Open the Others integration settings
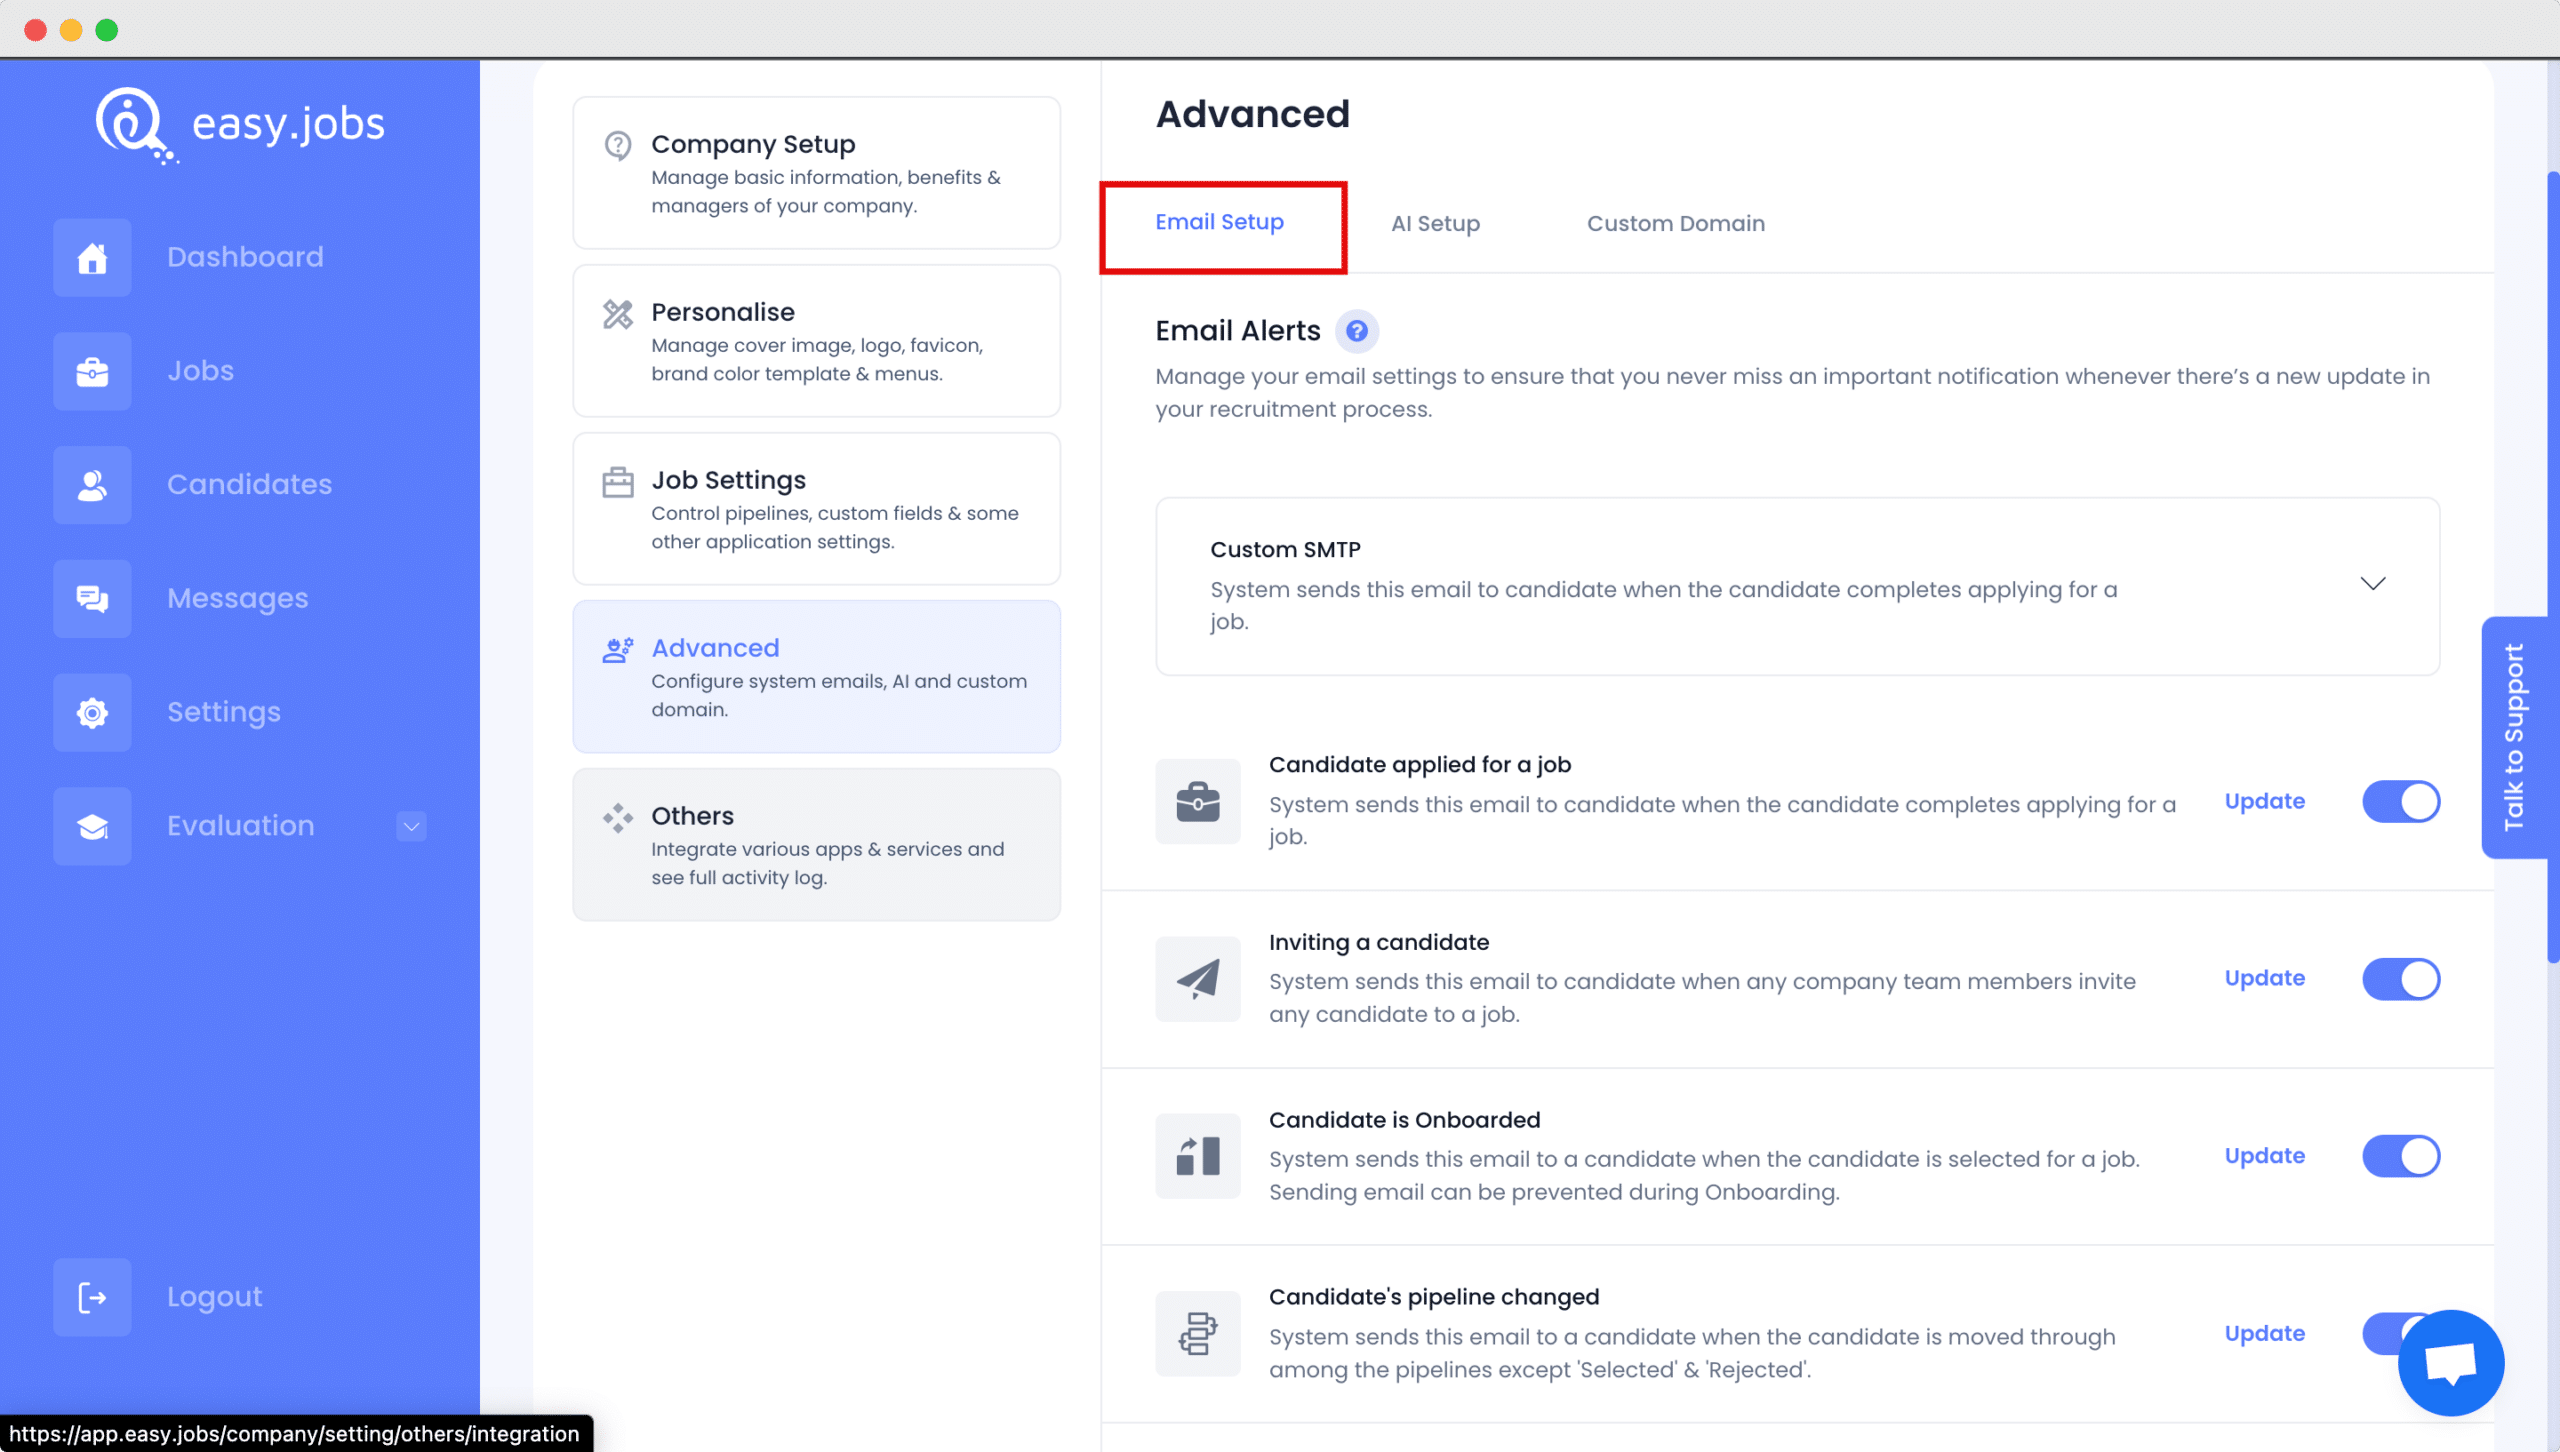The image size is (2560, 1452). pos(816,844)
